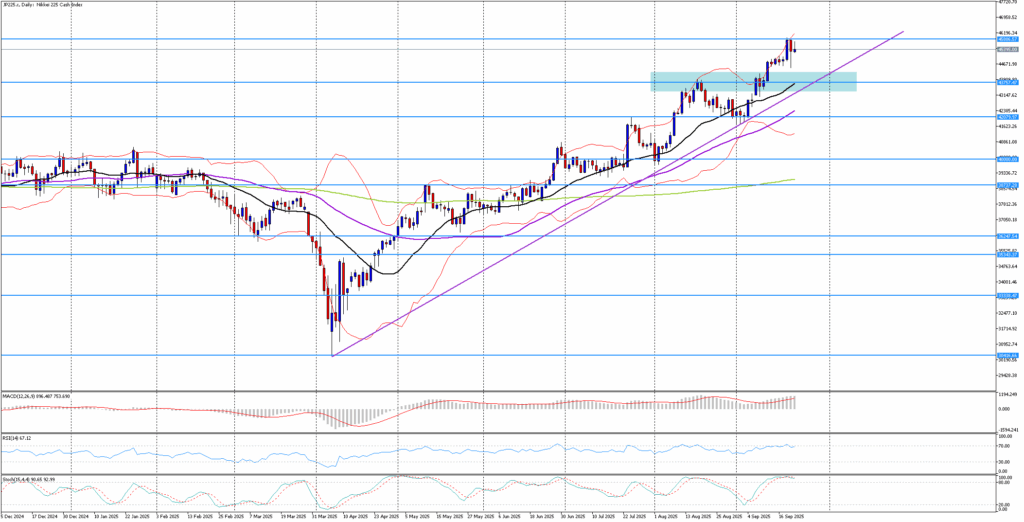1024x522 pixels.
Task: Click the 40000.00 horizontal line price label
Action: [1007, 159]
